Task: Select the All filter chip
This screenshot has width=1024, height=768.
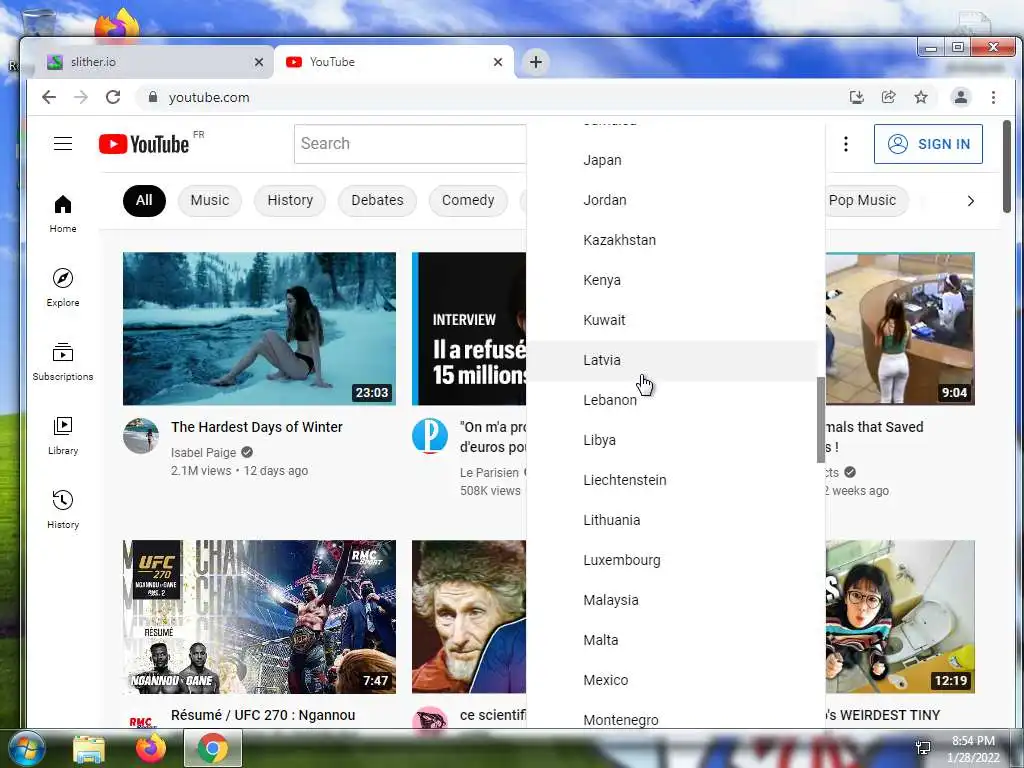Action: [144, 200]
